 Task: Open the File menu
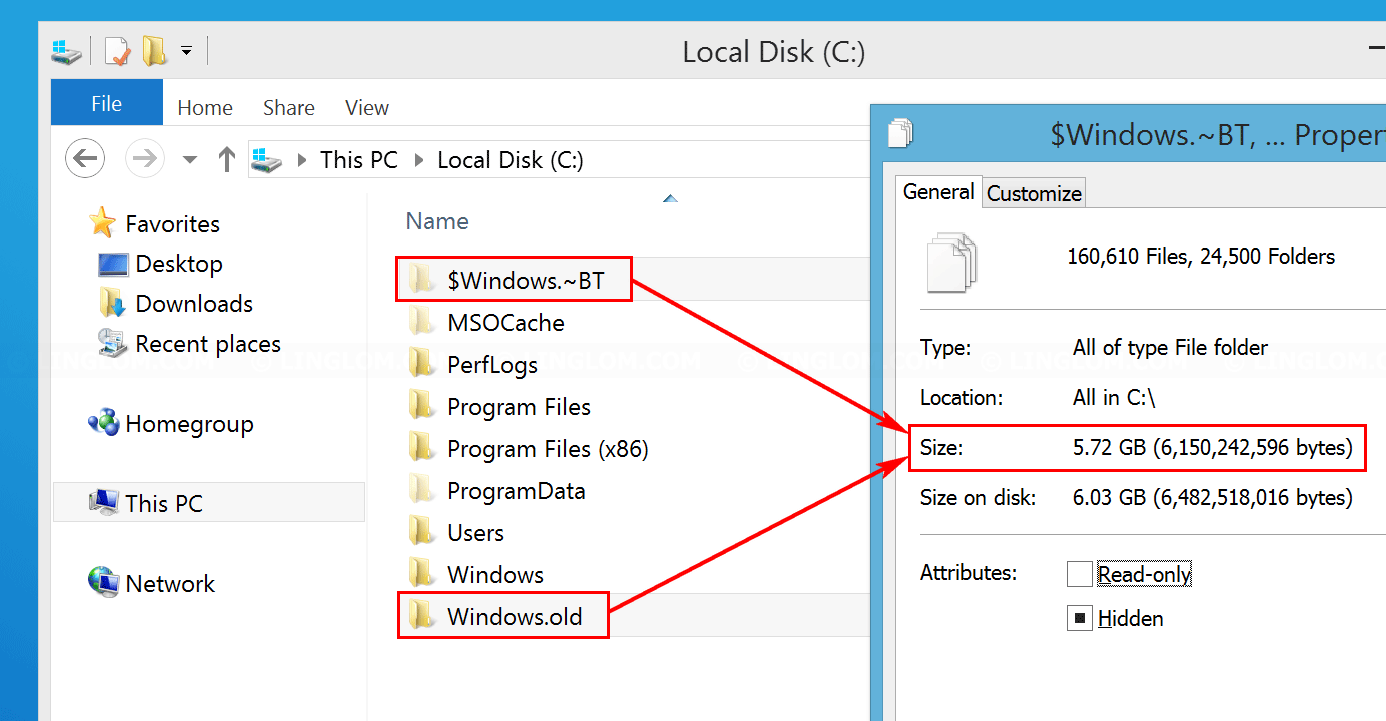[107, 103]
